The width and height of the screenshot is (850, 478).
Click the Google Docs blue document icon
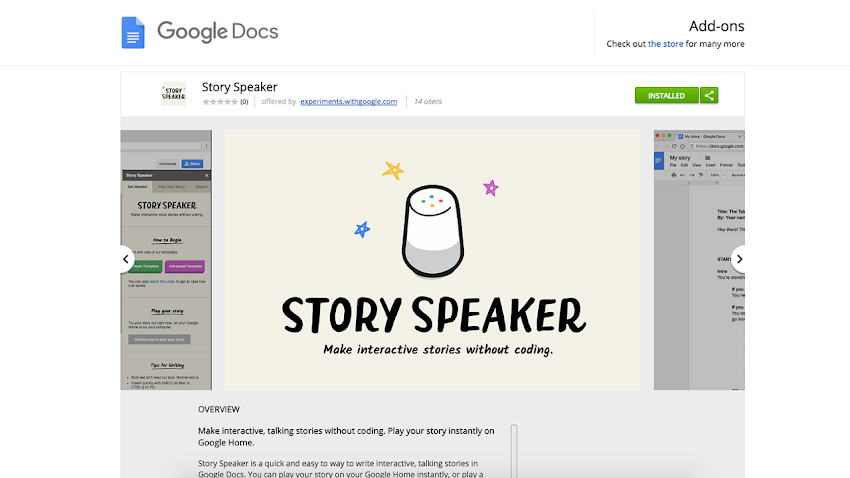[x=133, y=33]
